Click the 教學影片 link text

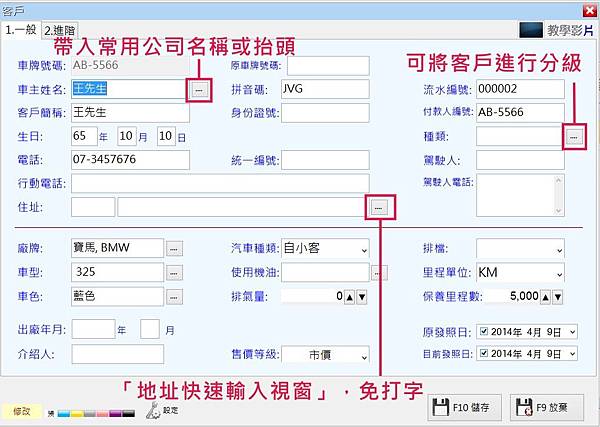[x=570, y=30]
